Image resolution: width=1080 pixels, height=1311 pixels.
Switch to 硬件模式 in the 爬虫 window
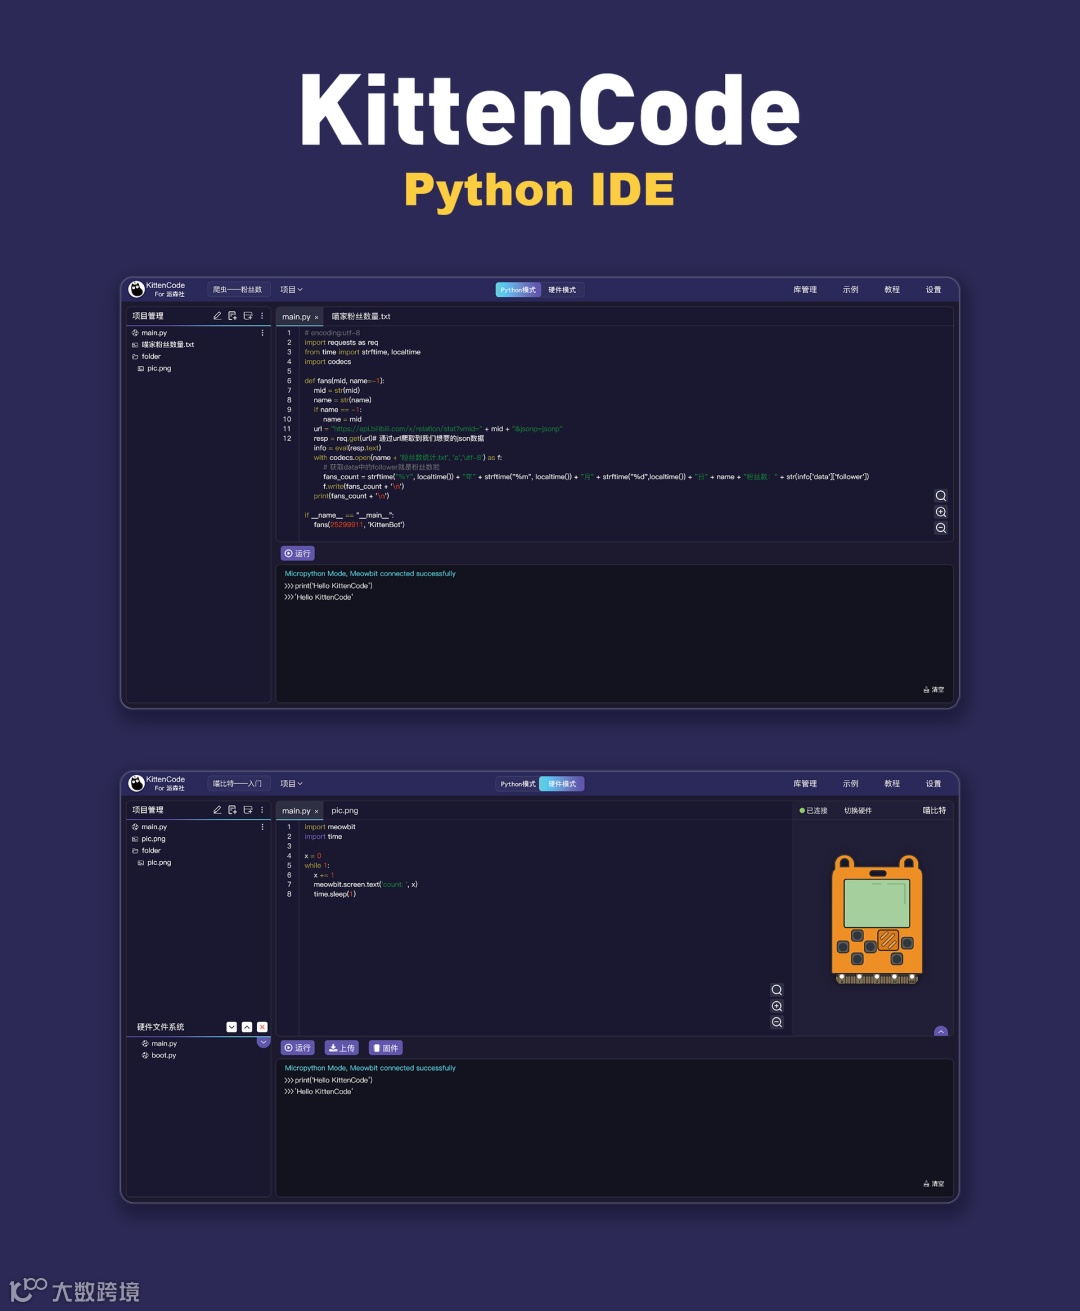coord(562,290)
